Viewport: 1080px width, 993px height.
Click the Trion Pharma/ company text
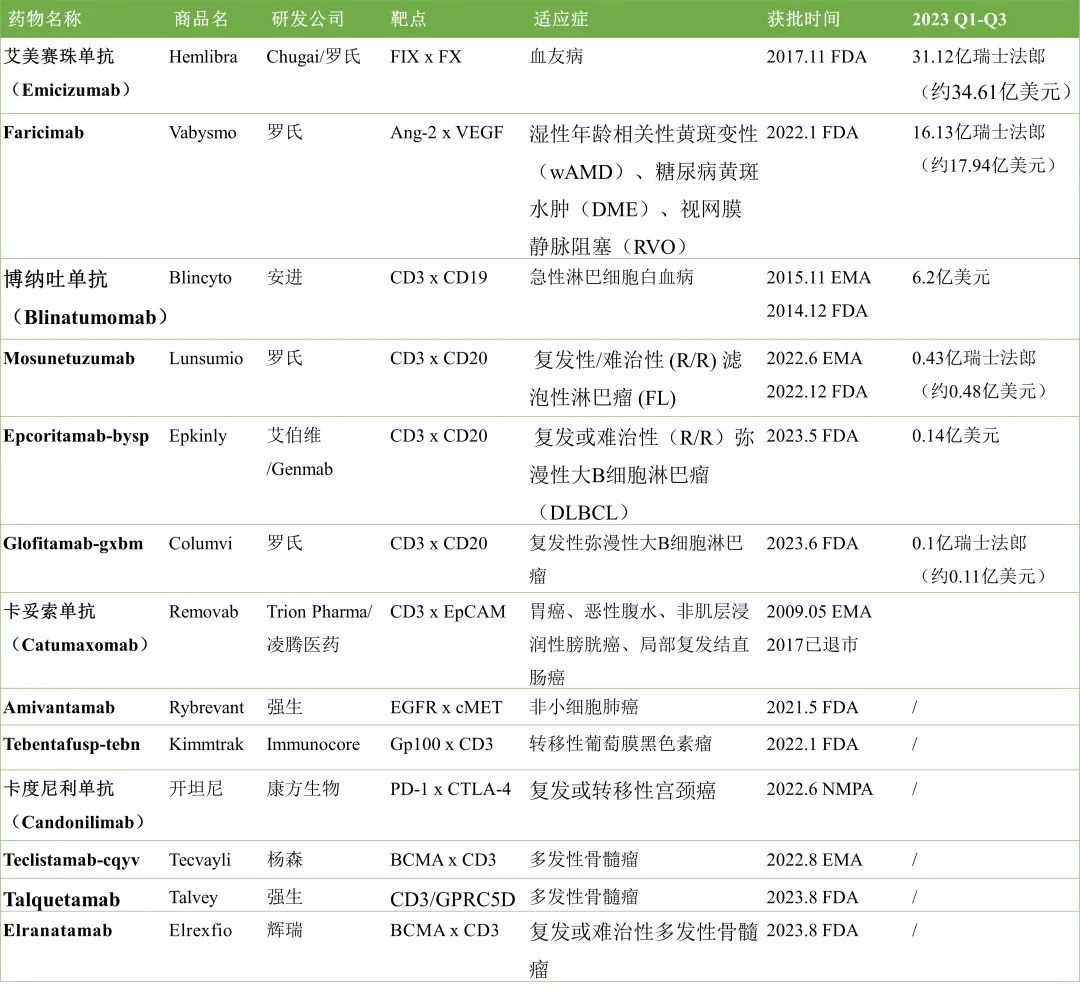point(320,612)
